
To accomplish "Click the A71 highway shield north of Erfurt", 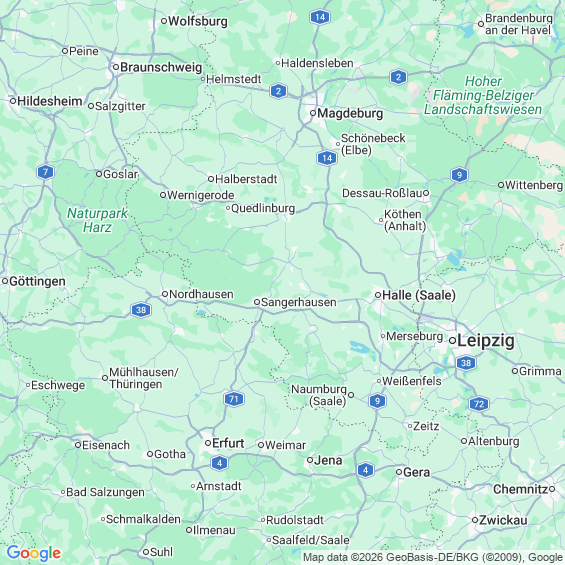I will click(234, 399).
